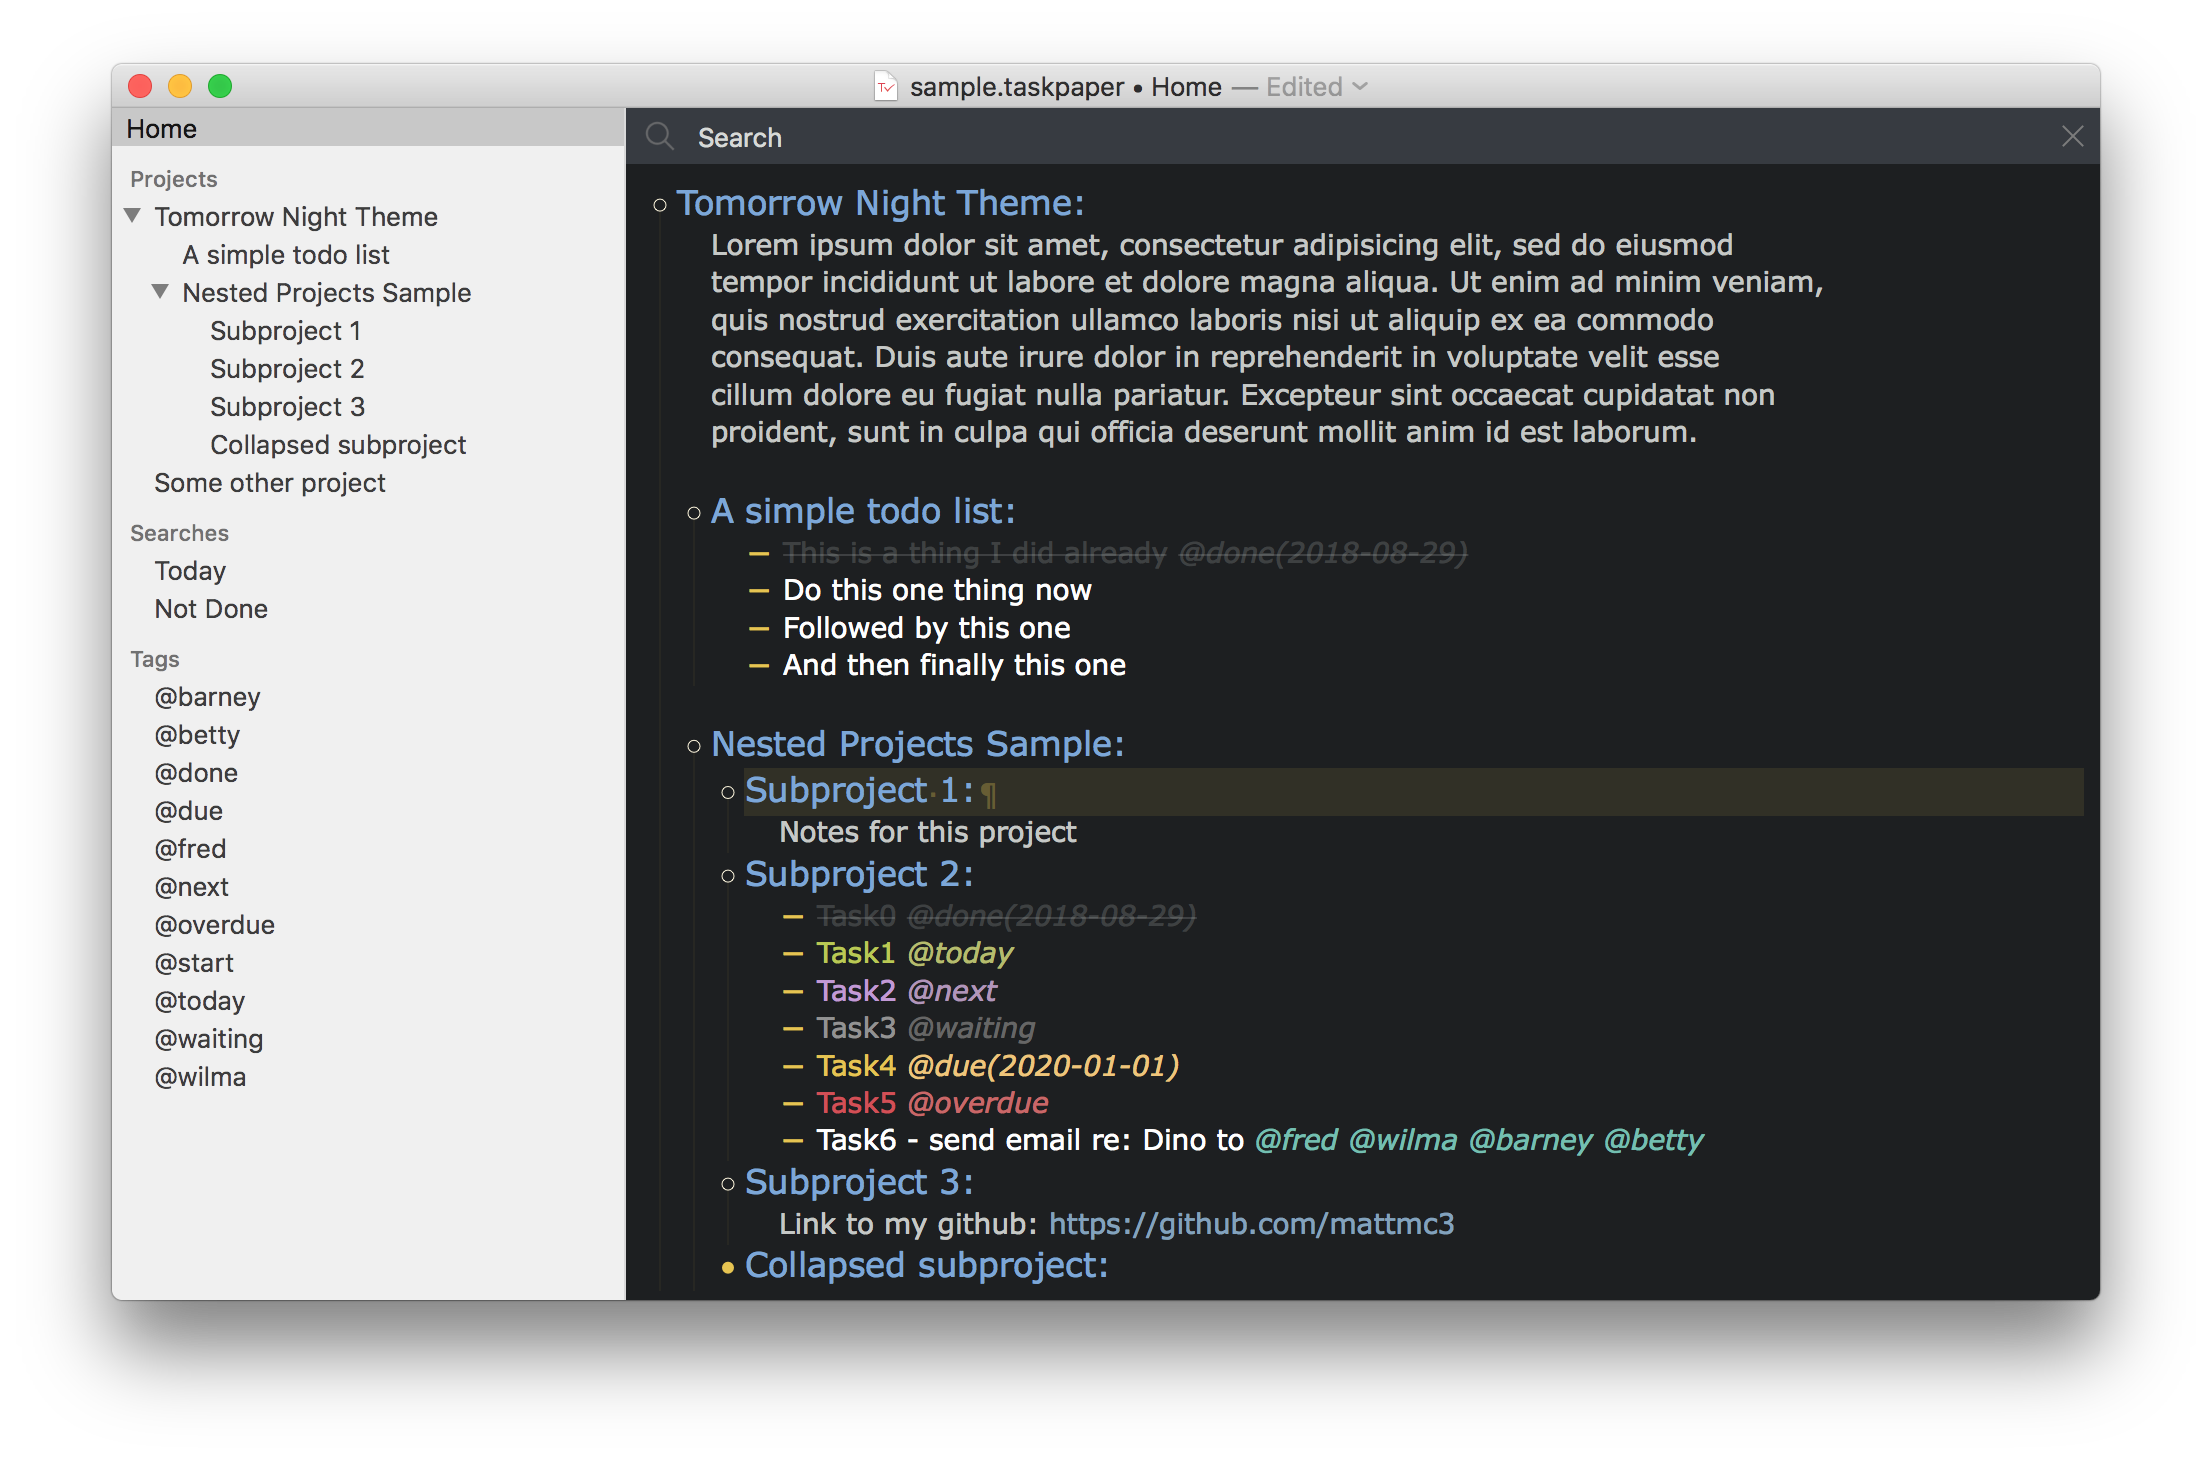Expand the filled yellow dot of Collapsed subproject
This screenshot has width=2212, height=1460.
(x=728, y=1267)
